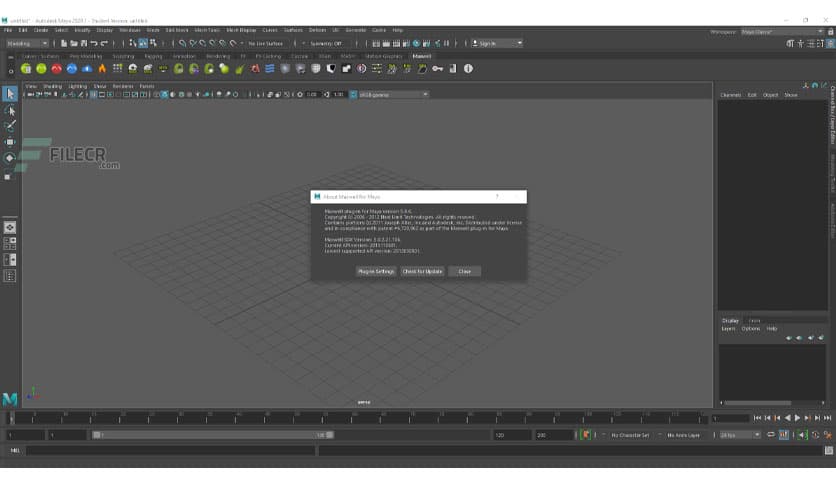This screenshot has width=836, height=484.
Task: Toggle the auto keyframe button
Action: pos(815,435)
